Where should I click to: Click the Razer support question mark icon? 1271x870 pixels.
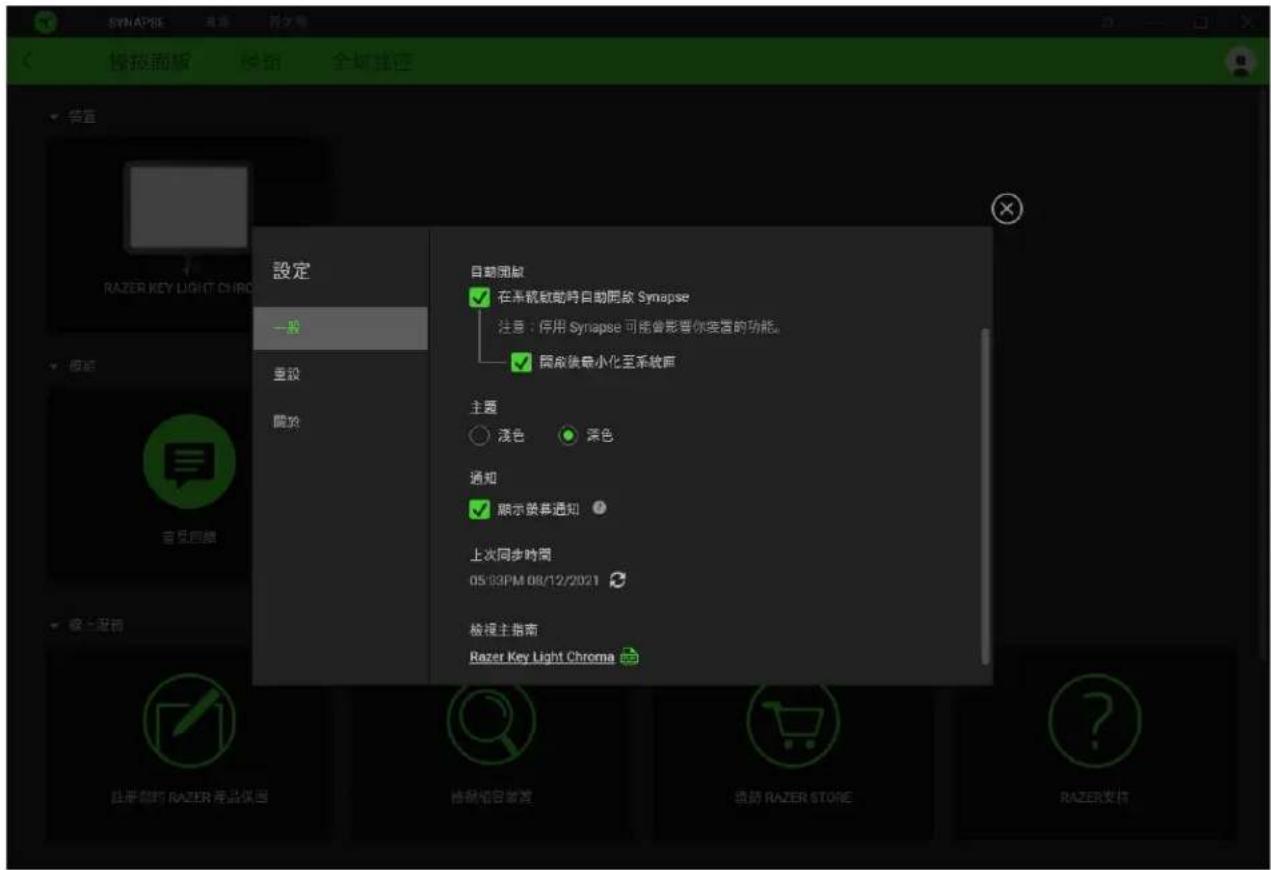(1094, 722)
